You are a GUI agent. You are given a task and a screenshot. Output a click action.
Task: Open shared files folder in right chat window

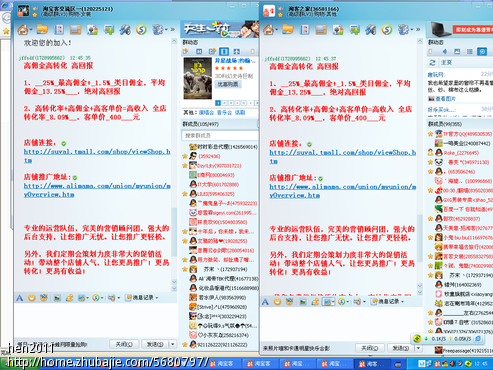(x=288, y=30)
